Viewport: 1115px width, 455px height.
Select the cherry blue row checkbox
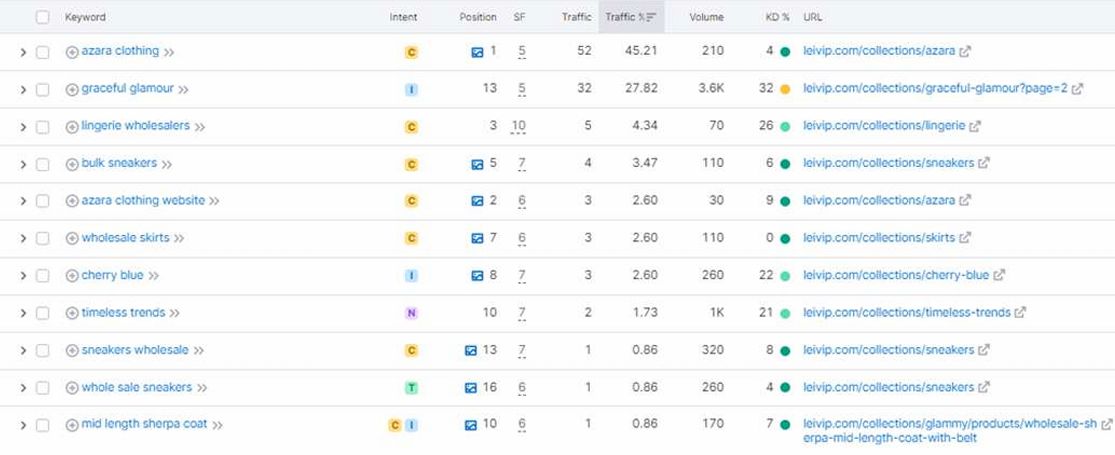[43, 276]
